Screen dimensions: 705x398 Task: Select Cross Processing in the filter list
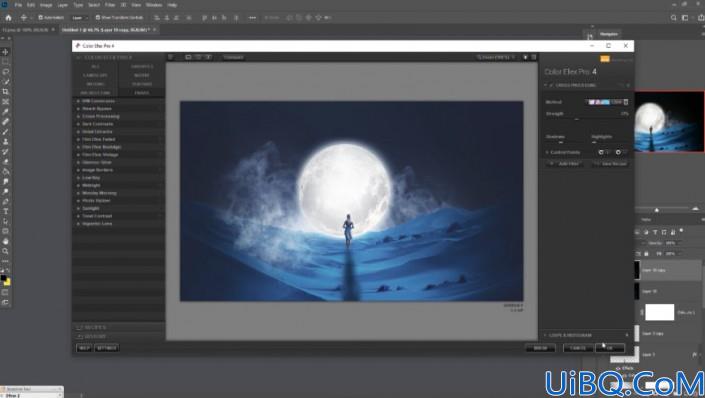tap(101, 116)
